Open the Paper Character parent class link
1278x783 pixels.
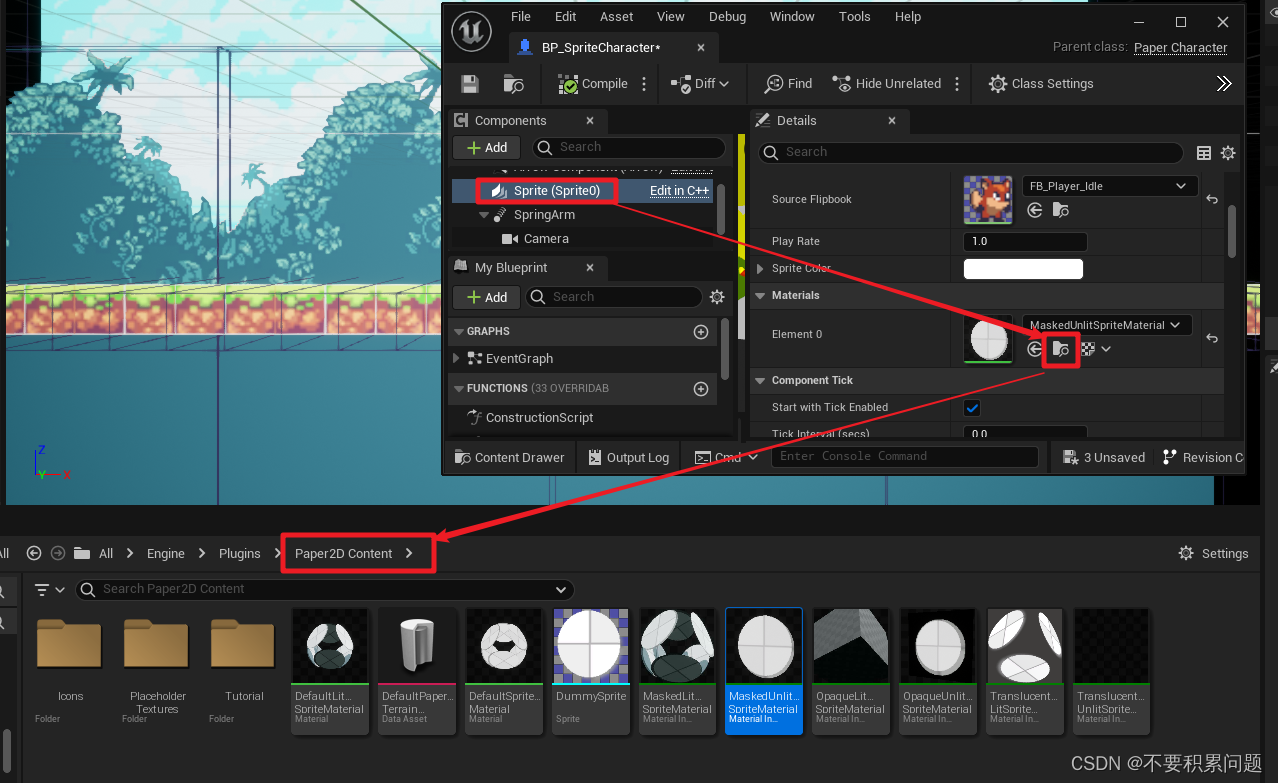1181,47
